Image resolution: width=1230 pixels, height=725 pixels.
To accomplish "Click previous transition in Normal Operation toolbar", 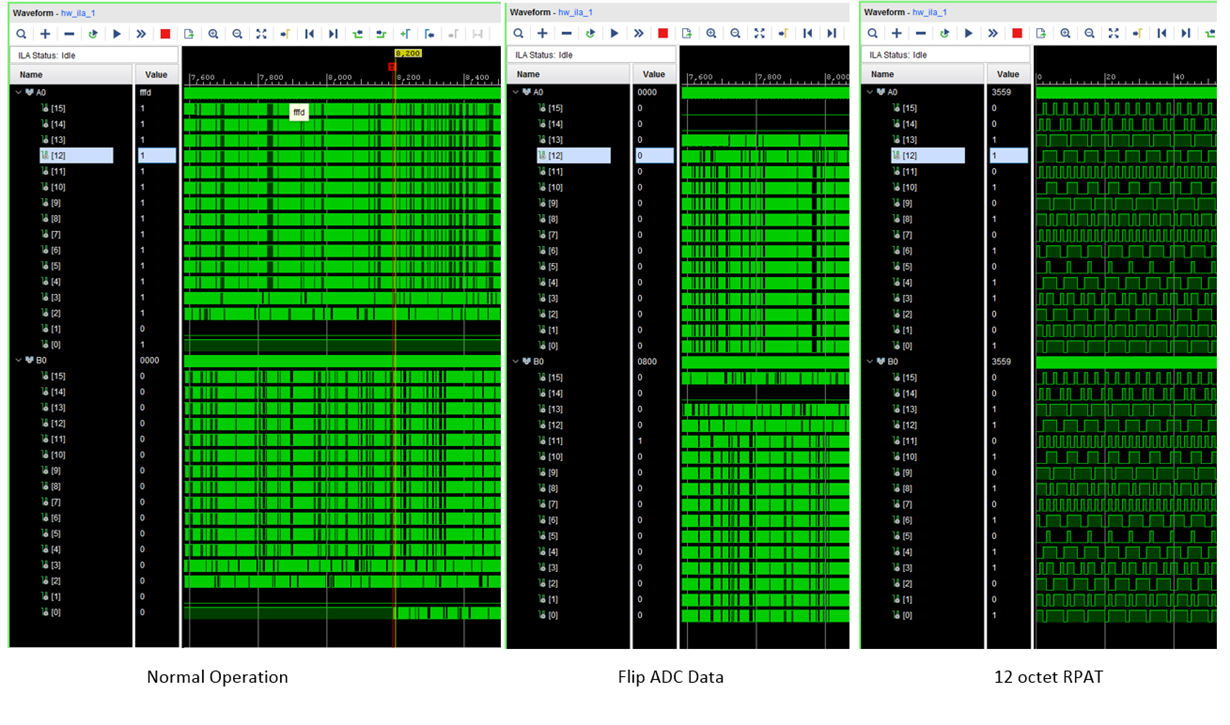I will (x=357, y=33).
